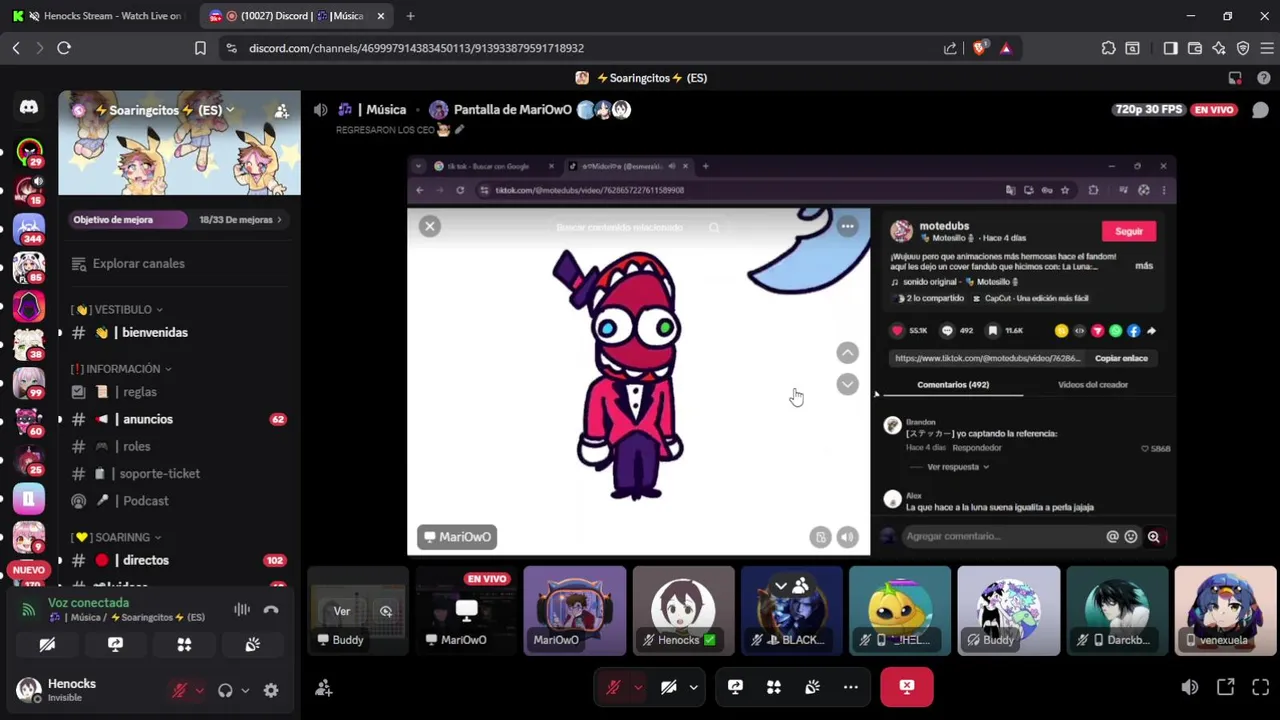This screenshot has width=1280, height=720.
Task: Join Podcast stage channel
Action: pyautogui.click(x=179, y=500)
